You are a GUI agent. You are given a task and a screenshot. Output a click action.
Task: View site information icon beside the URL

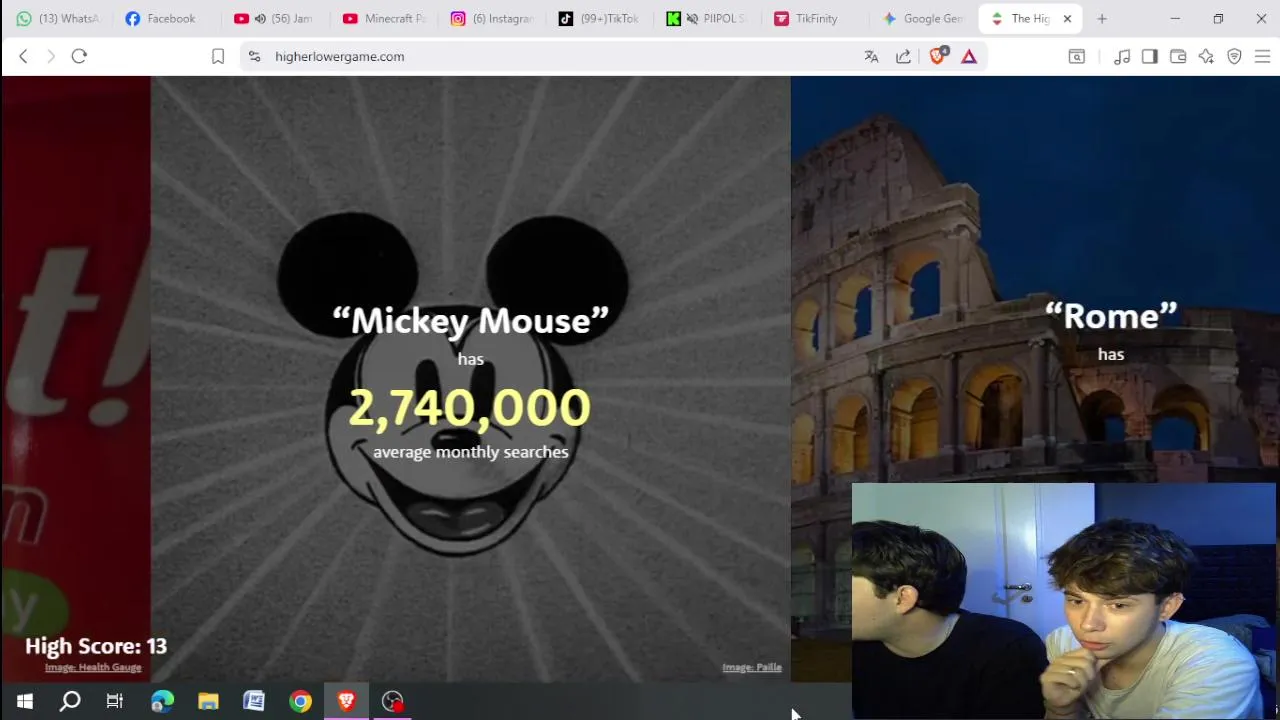pyautogui.click(x=254, y=57)
